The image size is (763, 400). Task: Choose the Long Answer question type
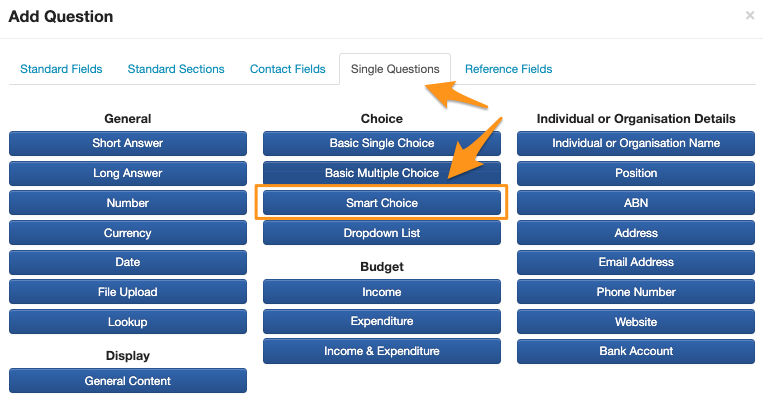(x=128, y=173)
